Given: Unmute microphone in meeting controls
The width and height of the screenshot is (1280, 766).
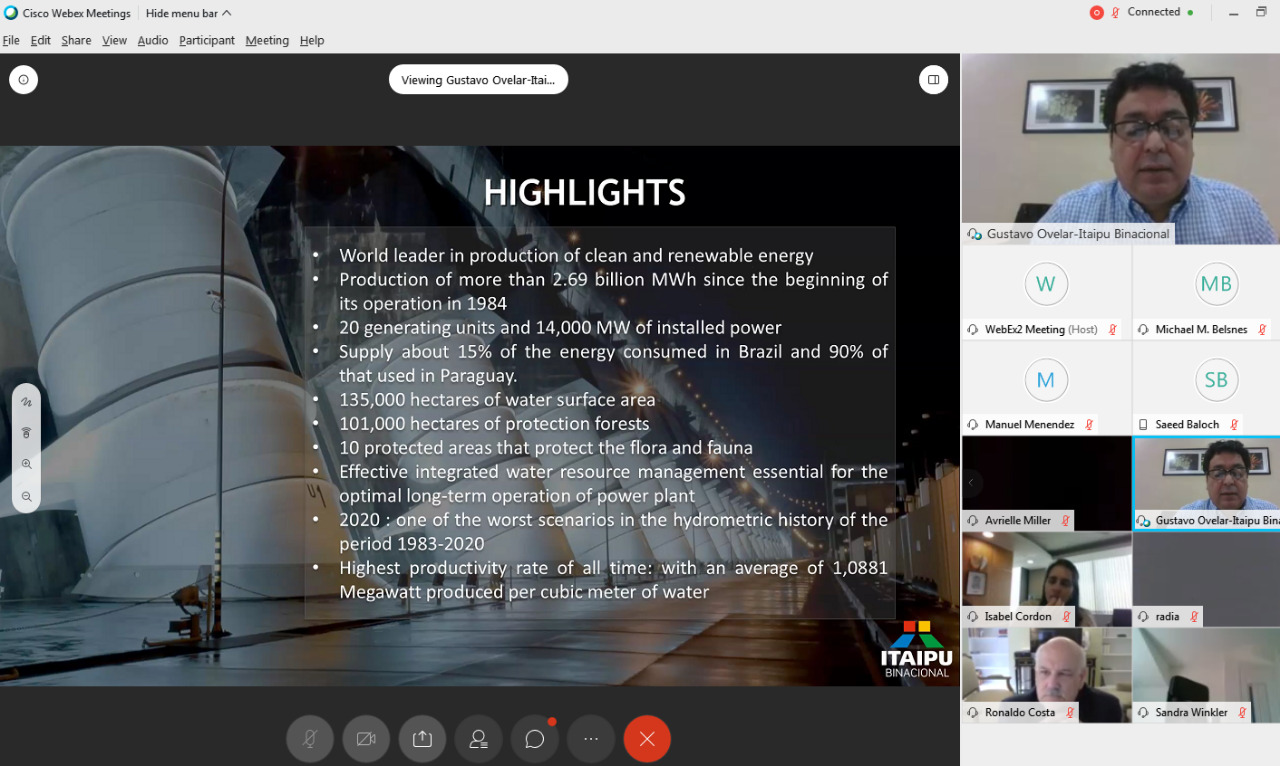Looking at the screenshot, I should (x=310, y=739).
